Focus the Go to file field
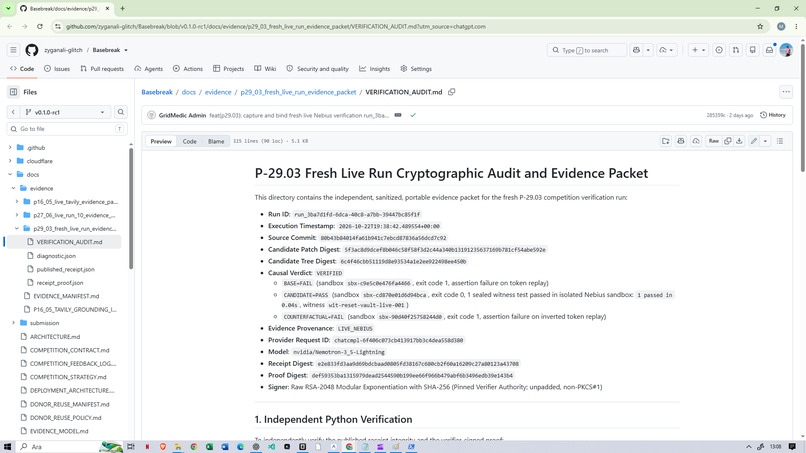Image resolution: width=806 pixels, height=453 pixels. pyautogui.click(x=67, y=129)
